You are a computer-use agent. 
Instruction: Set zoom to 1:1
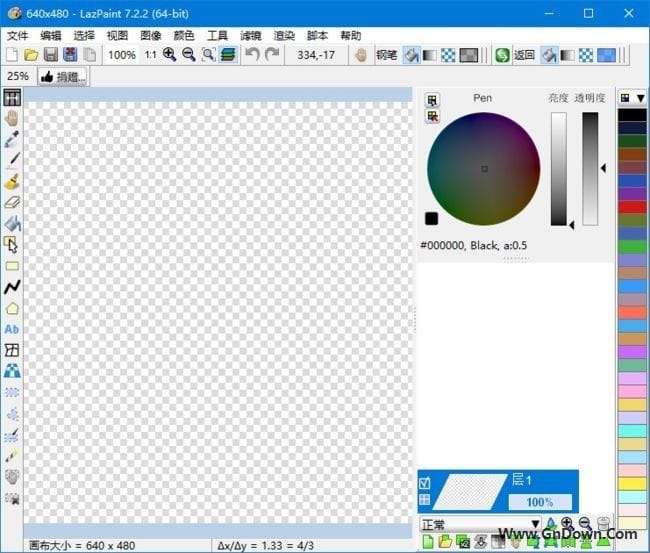[150, 55]
